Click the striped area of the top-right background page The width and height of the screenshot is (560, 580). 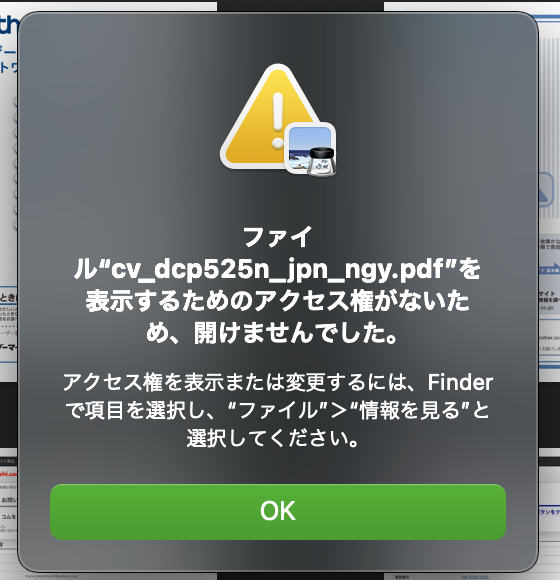click(550, 104)
